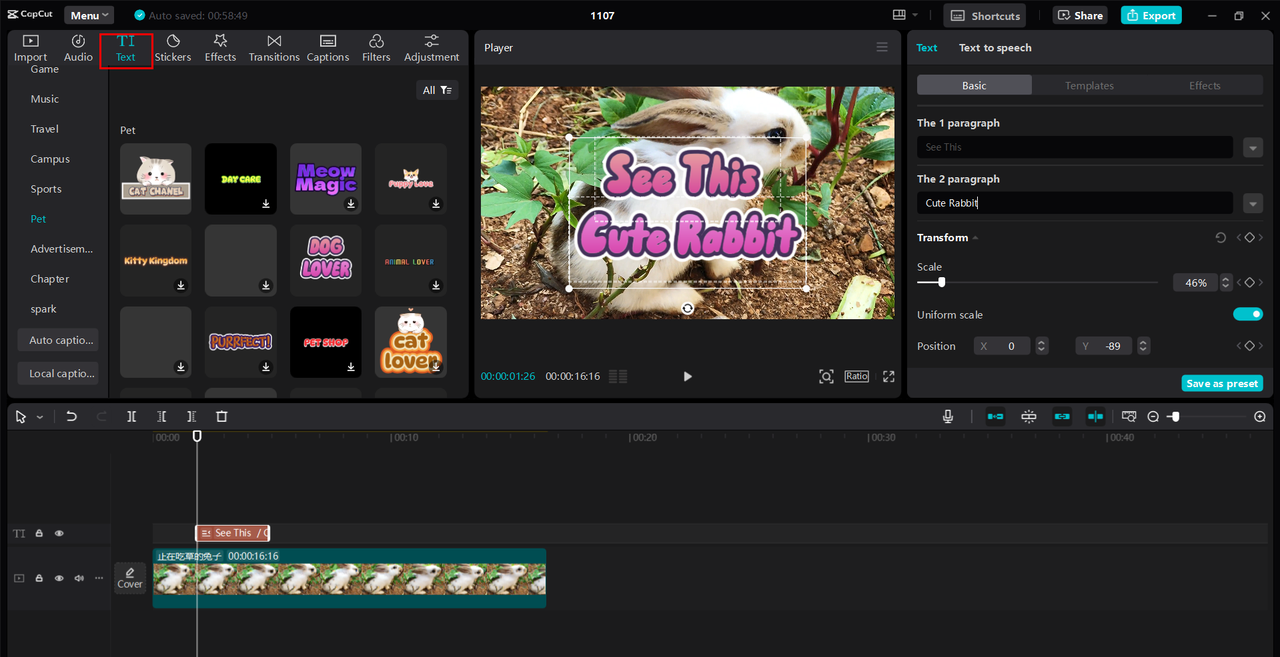Select the Travel text category
Viewport: 1280px width, 657px height.
click(45, 129)
